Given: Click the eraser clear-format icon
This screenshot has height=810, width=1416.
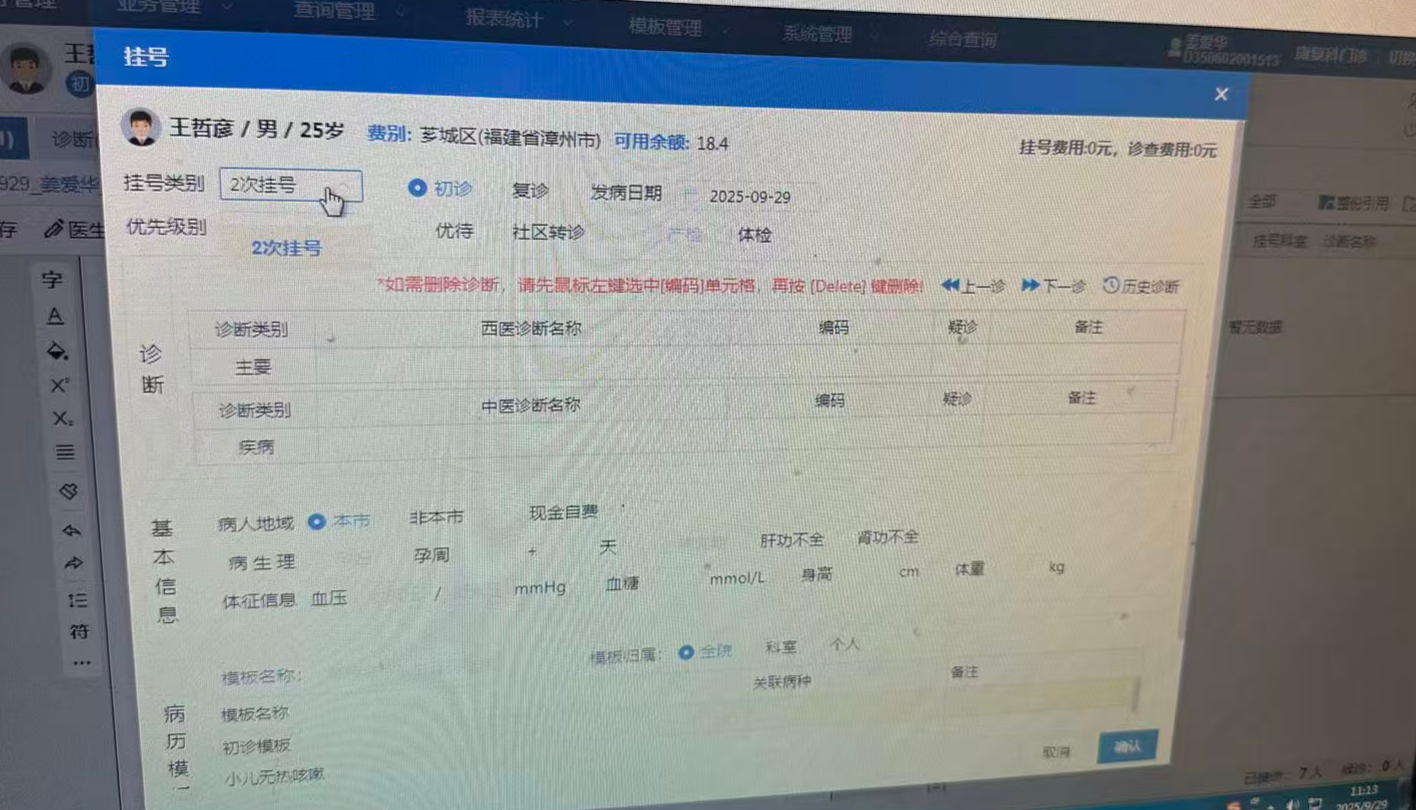Looking at the screenshot, I should pos(68,491).
